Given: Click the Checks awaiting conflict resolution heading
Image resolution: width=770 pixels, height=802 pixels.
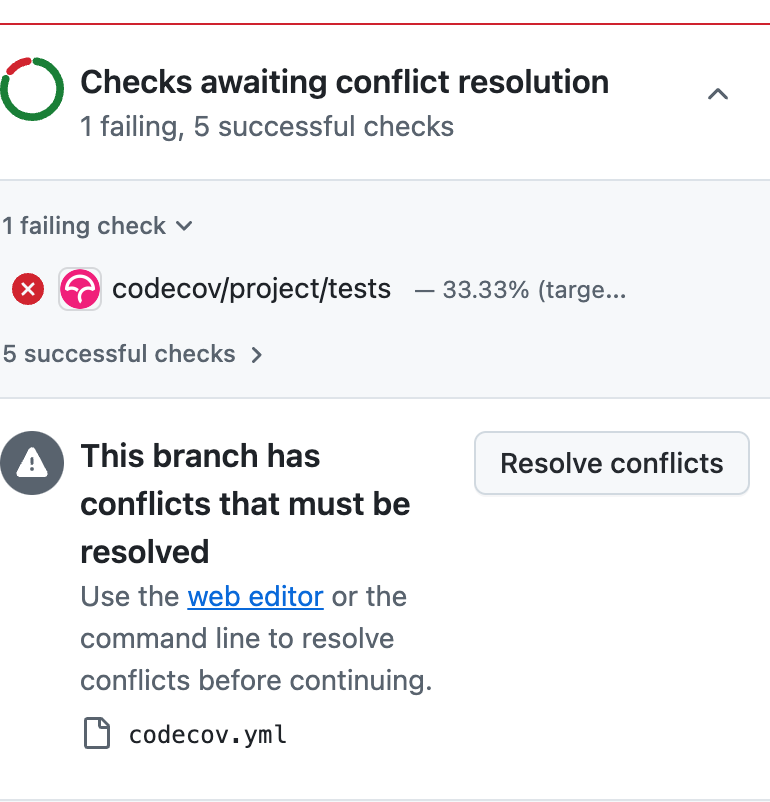Looking at the screenshot, I should pos(344,82).
